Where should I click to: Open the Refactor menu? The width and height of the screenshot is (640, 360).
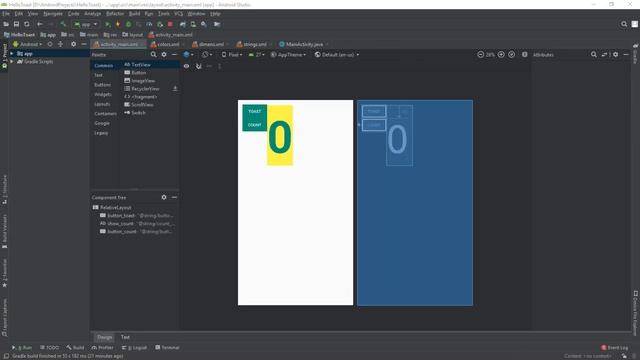tap(115, 14)
